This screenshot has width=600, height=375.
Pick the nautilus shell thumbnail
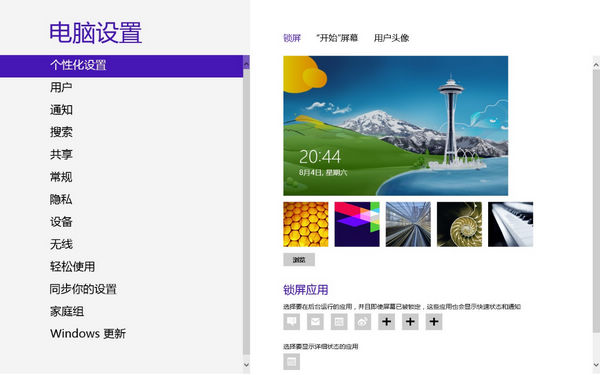459,224
